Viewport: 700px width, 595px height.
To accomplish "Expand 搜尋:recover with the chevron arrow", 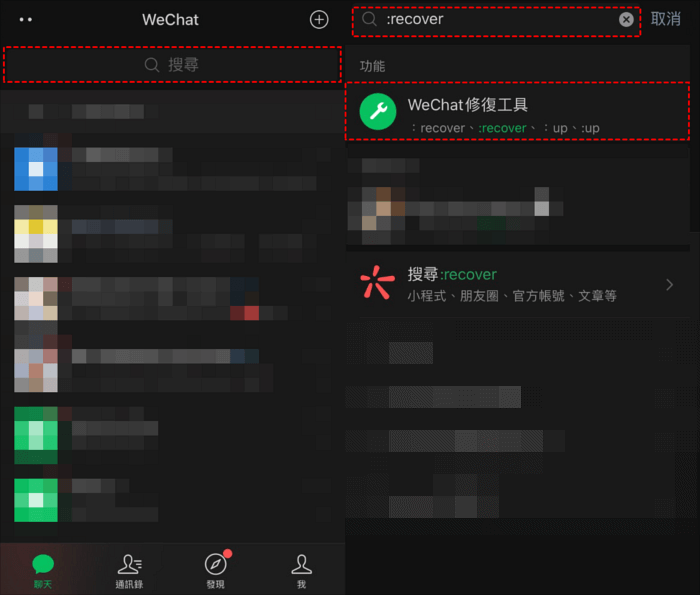I will coord(669,285).
